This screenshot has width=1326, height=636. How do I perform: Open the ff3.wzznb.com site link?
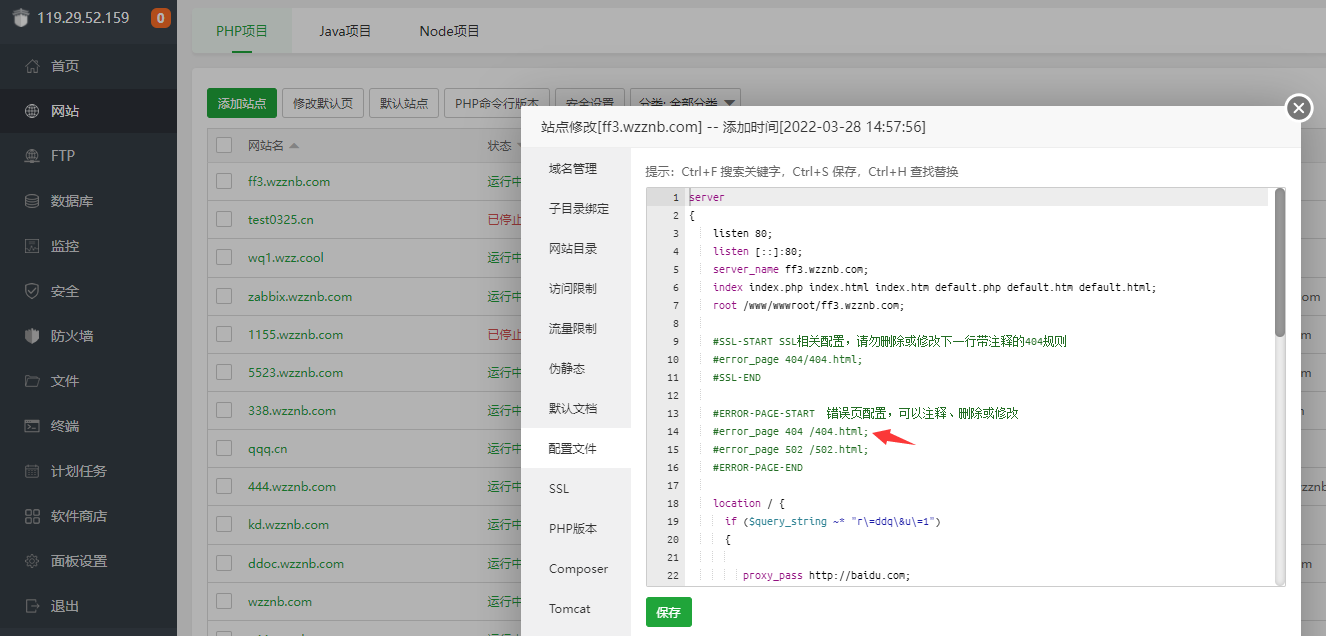point(289,181)
